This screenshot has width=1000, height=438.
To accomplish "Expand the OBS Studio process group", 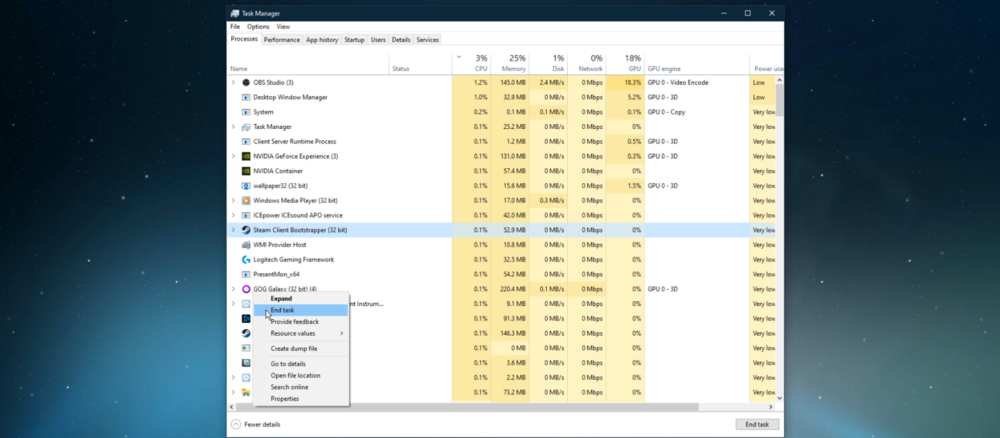I will click(234, 82).
